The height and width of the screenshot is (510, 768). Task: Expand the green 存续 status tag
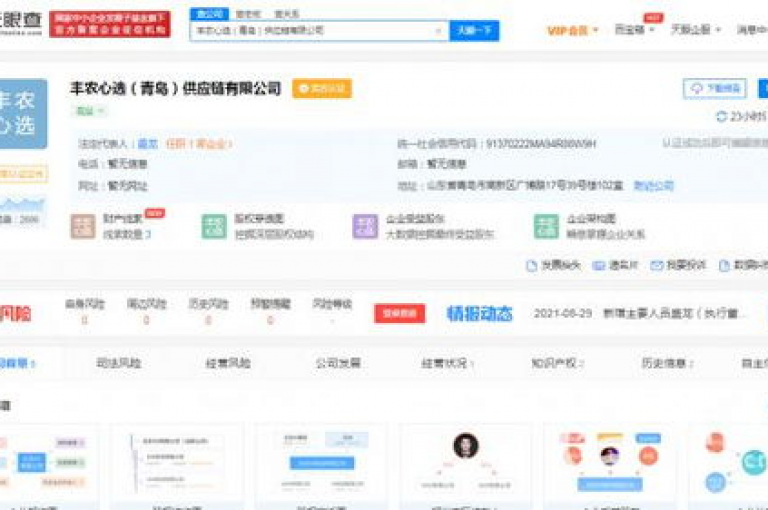pyautogui.click(x=90, y=111)
